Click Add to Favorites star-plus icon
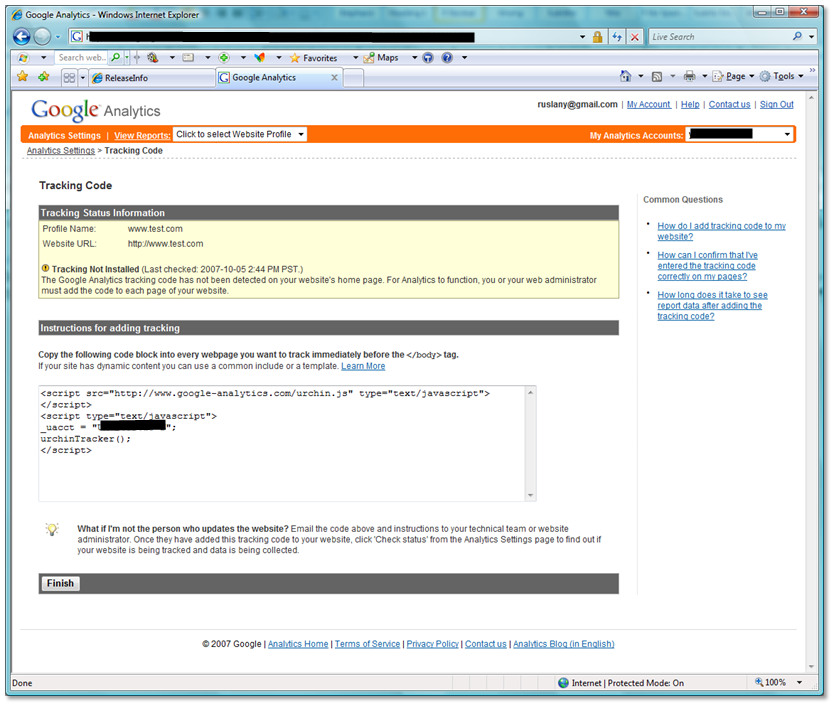The image size is (835, 707). (x=44, y=77)
